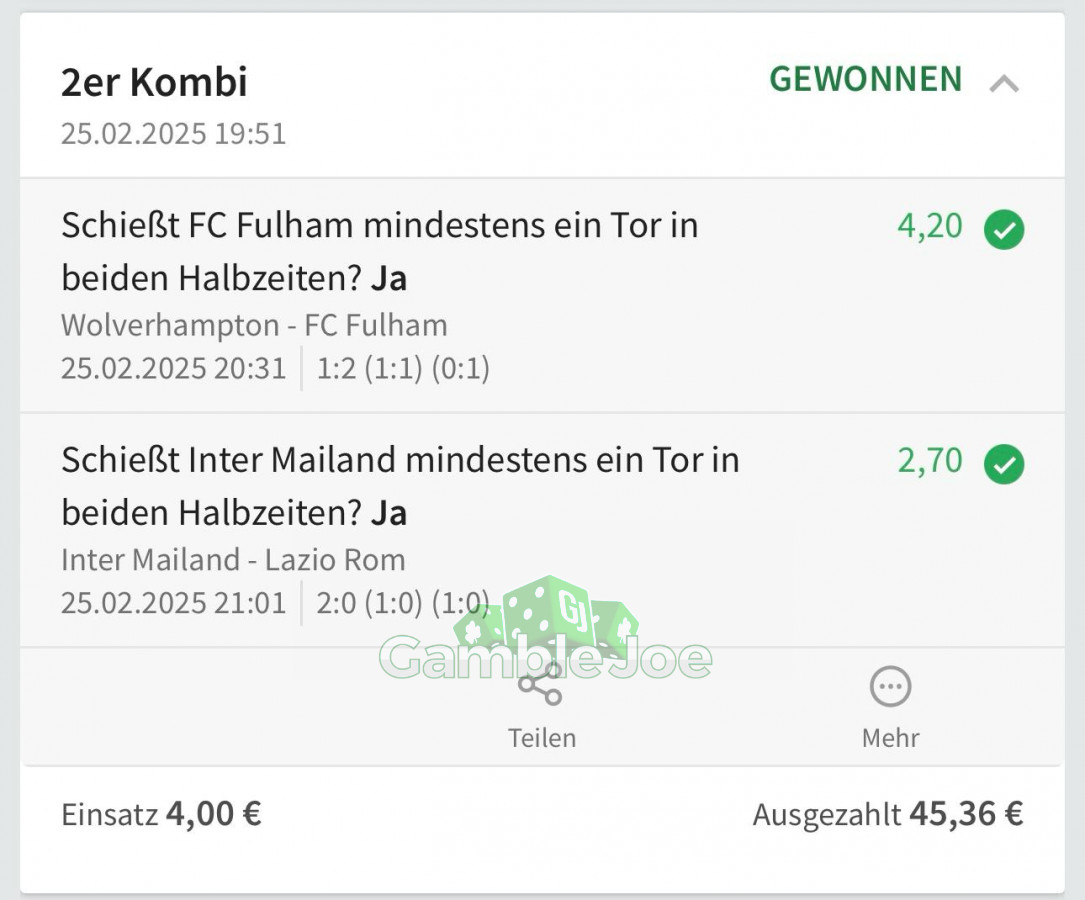The height and width of the screenshot is (900, 1085).
Task: Click the result 1:2 (1:1) (0:1)
Action: (x=403, y=369)
